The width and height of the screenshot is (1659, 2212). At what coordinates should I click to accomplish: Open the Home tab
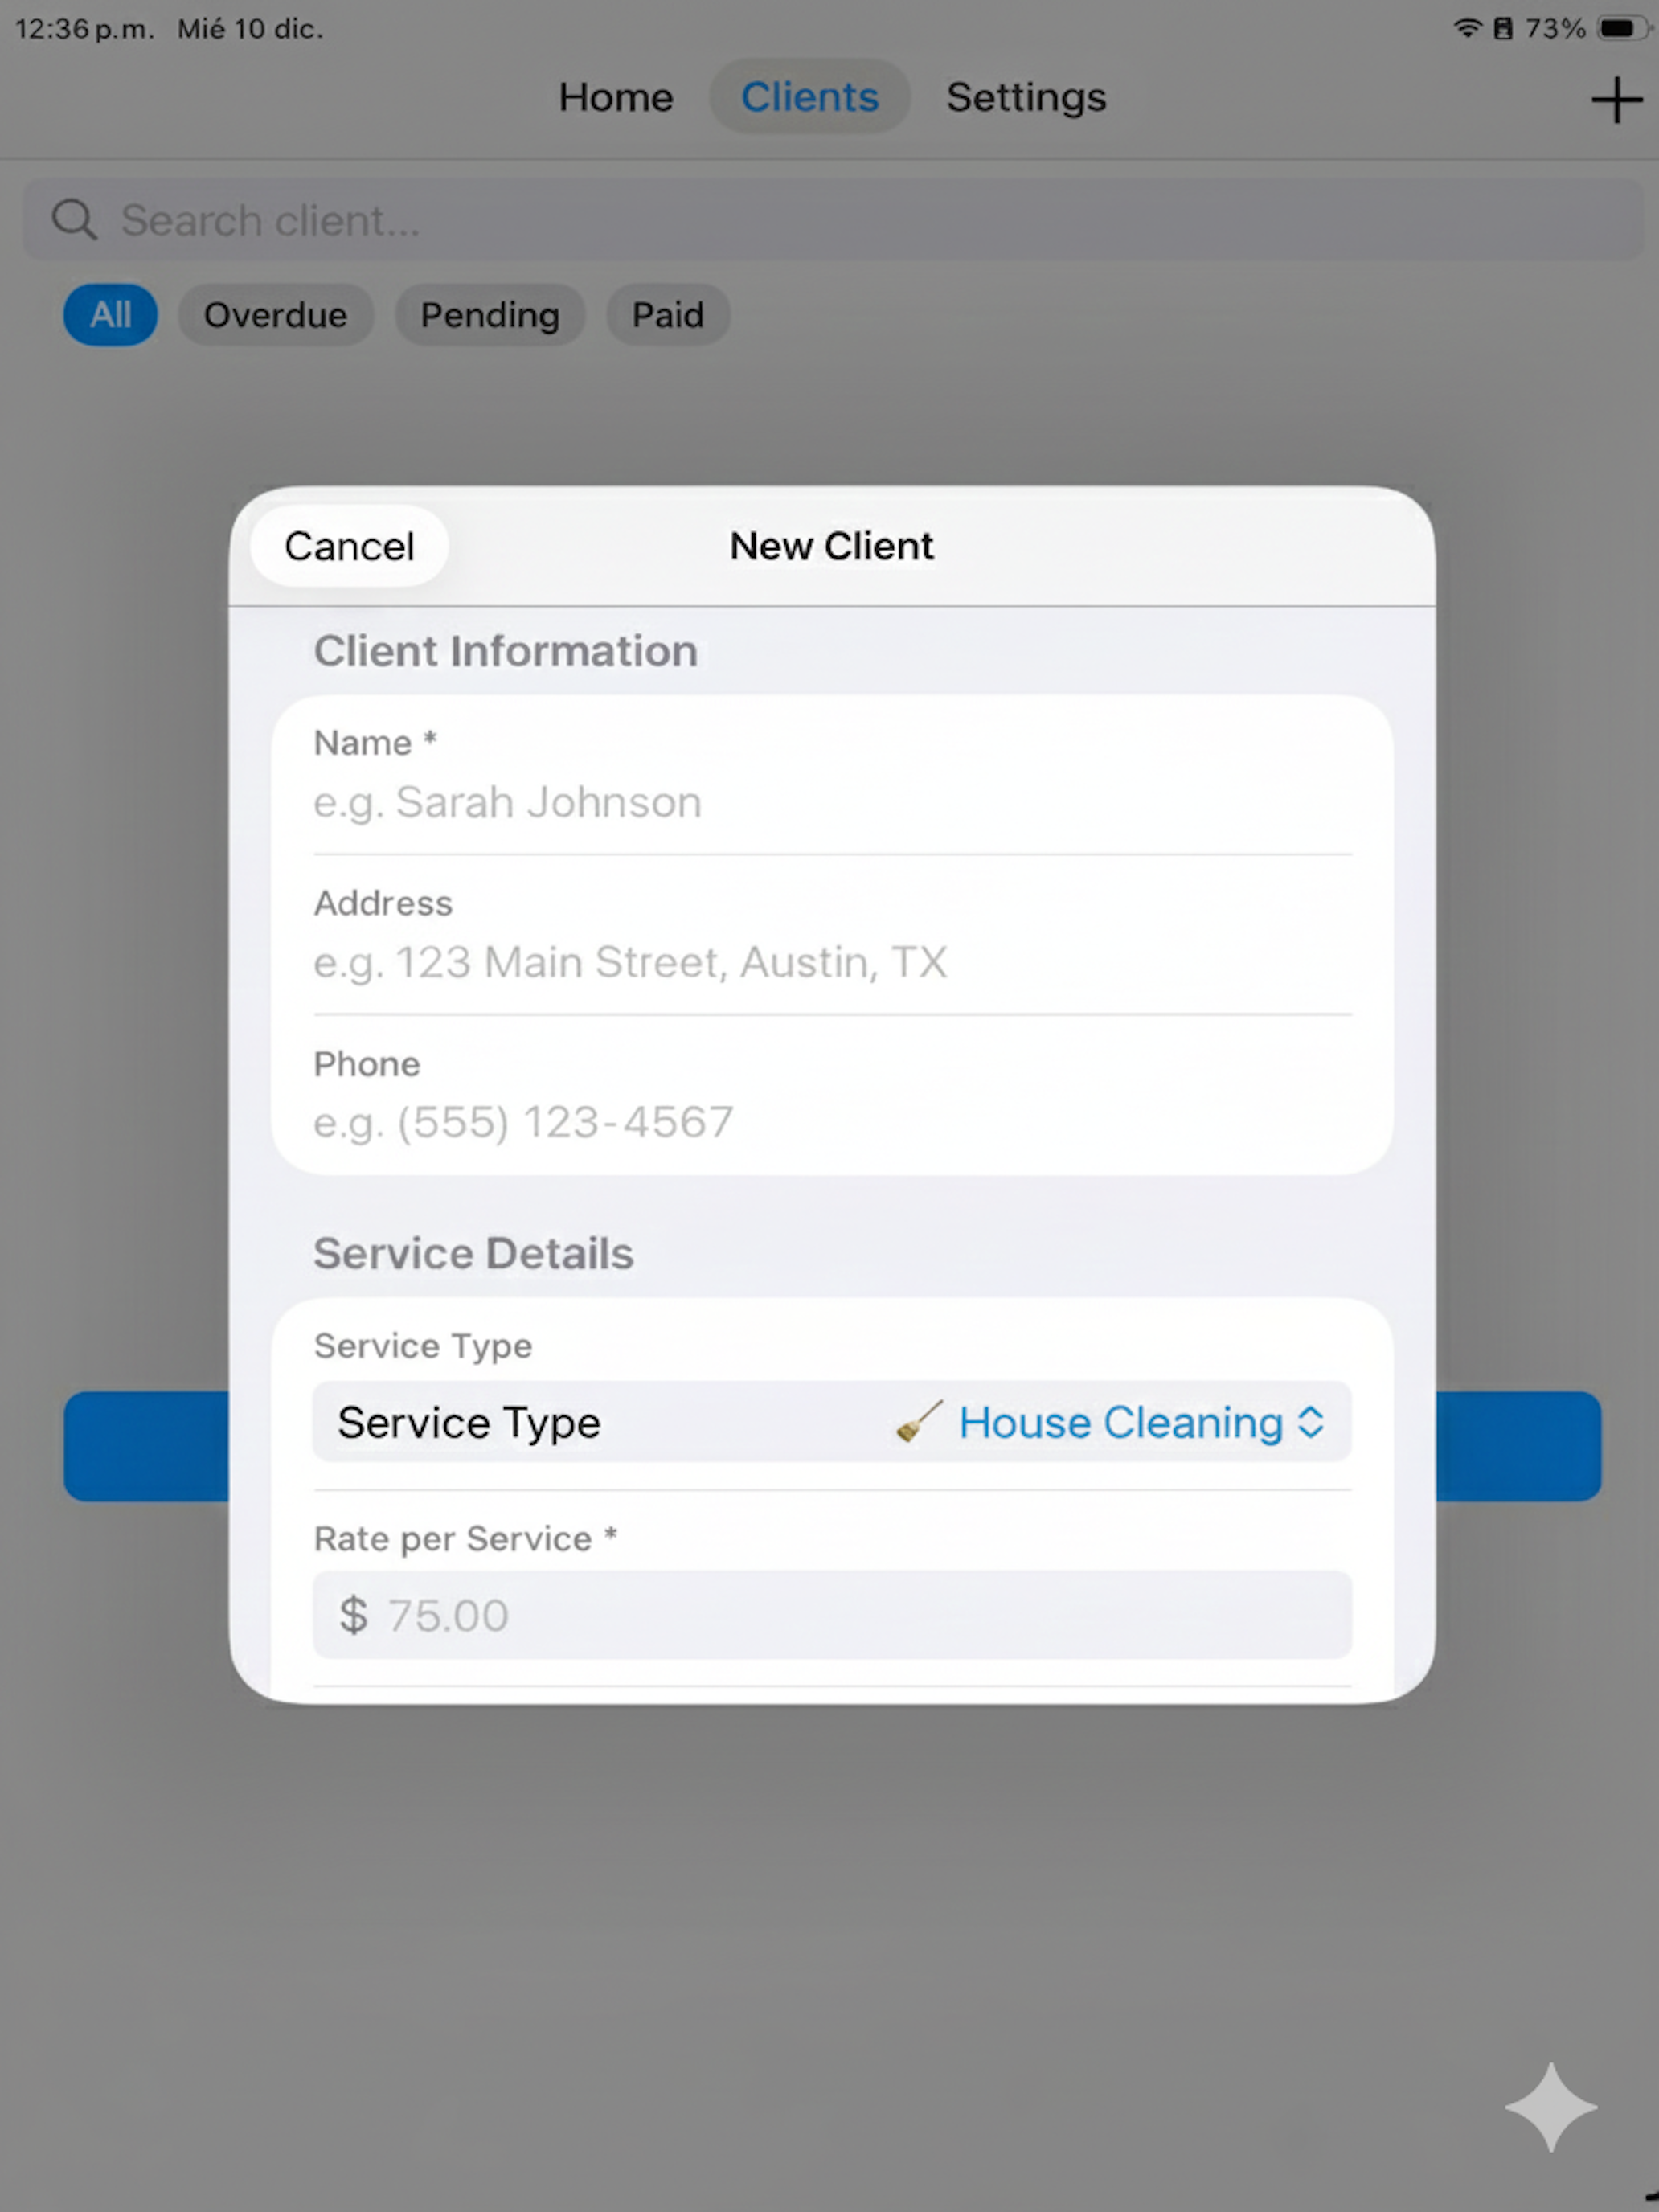616,97
